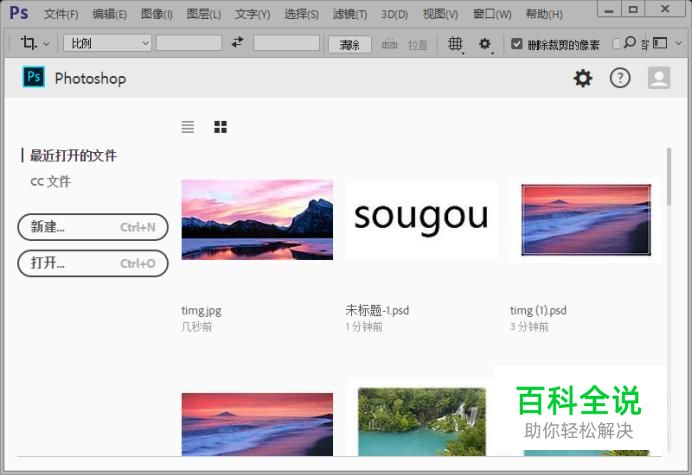Image resolution: width=692 pixels, height=475 pixels.
Task: Open the 编辑(E) menu
Action: [109, 14]
